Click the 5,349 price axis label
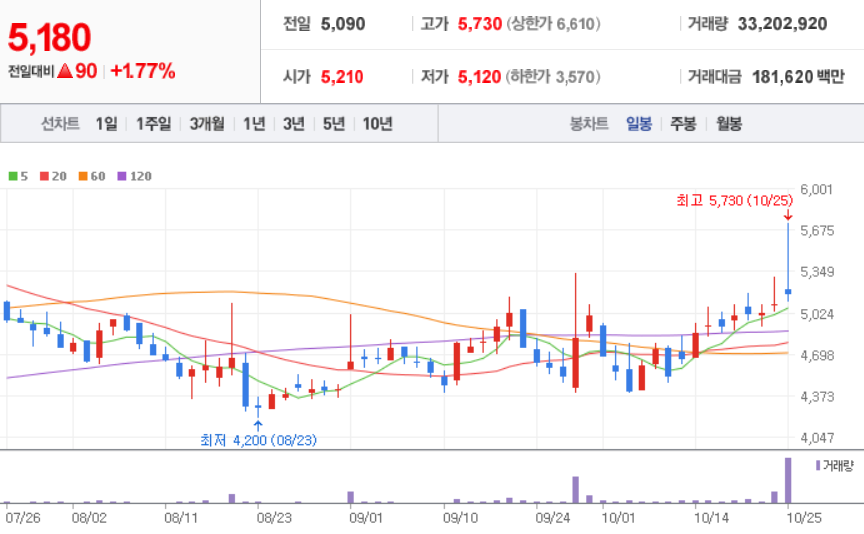This screenshot has height=534, width=864. click(817, 272)
